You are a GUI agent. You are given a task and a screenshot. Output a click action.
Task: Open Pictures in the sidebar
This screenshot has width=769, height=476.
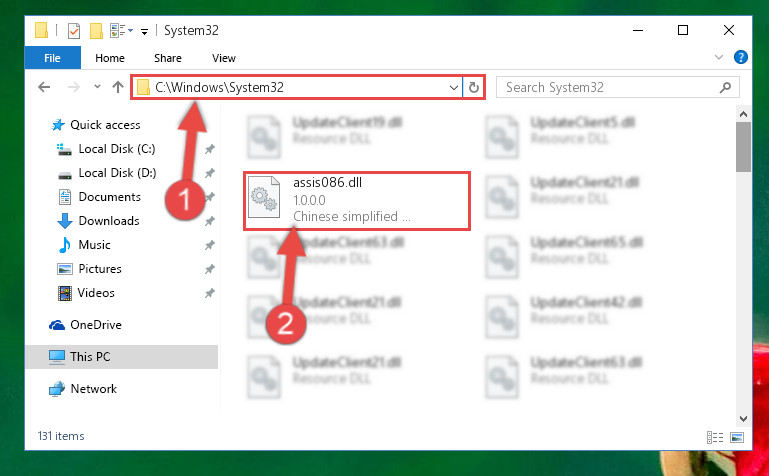pyautogui.click(x=100, y=269)
